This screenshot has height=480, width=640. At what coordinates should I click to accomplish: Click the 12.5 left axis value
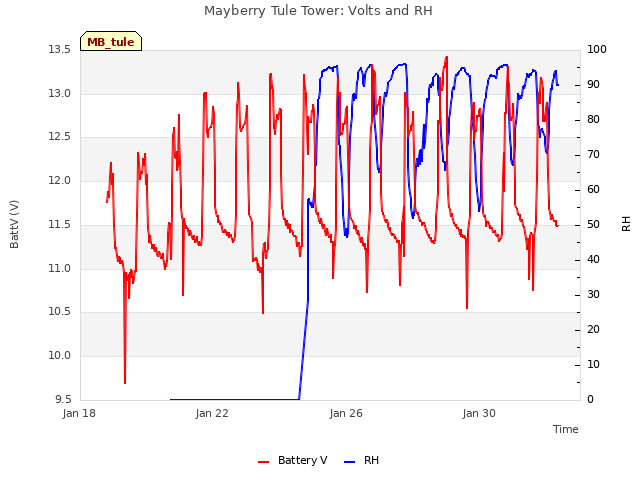(60, 137)
